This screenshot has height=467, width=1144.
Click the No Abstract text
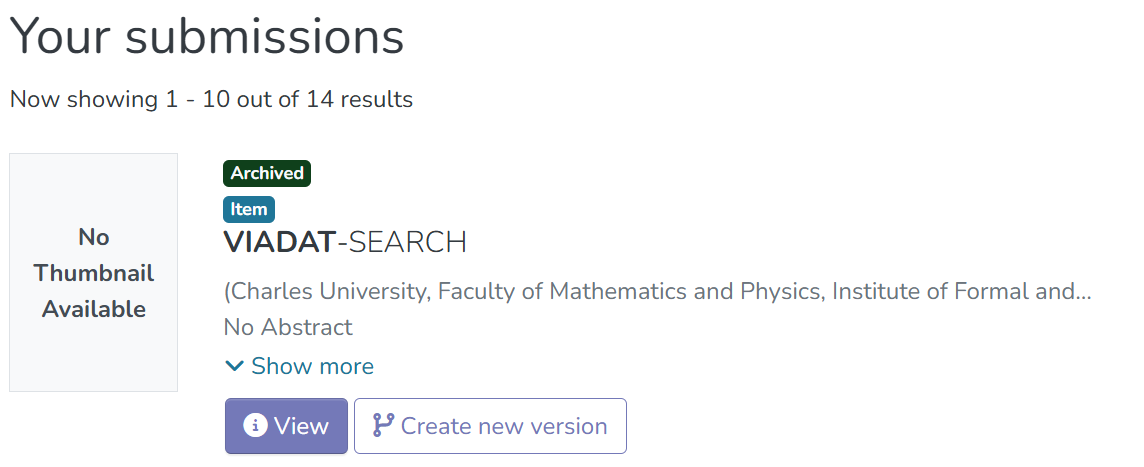288,327
